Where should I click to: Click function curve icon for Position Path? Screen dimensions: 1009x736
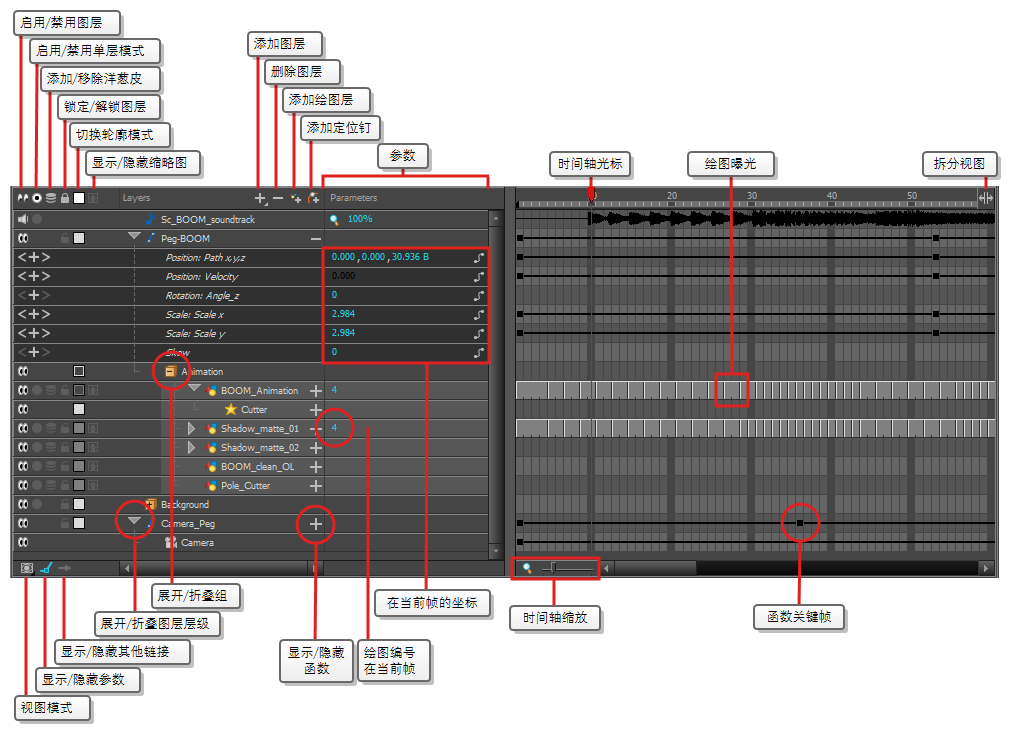tap(479, 257)
